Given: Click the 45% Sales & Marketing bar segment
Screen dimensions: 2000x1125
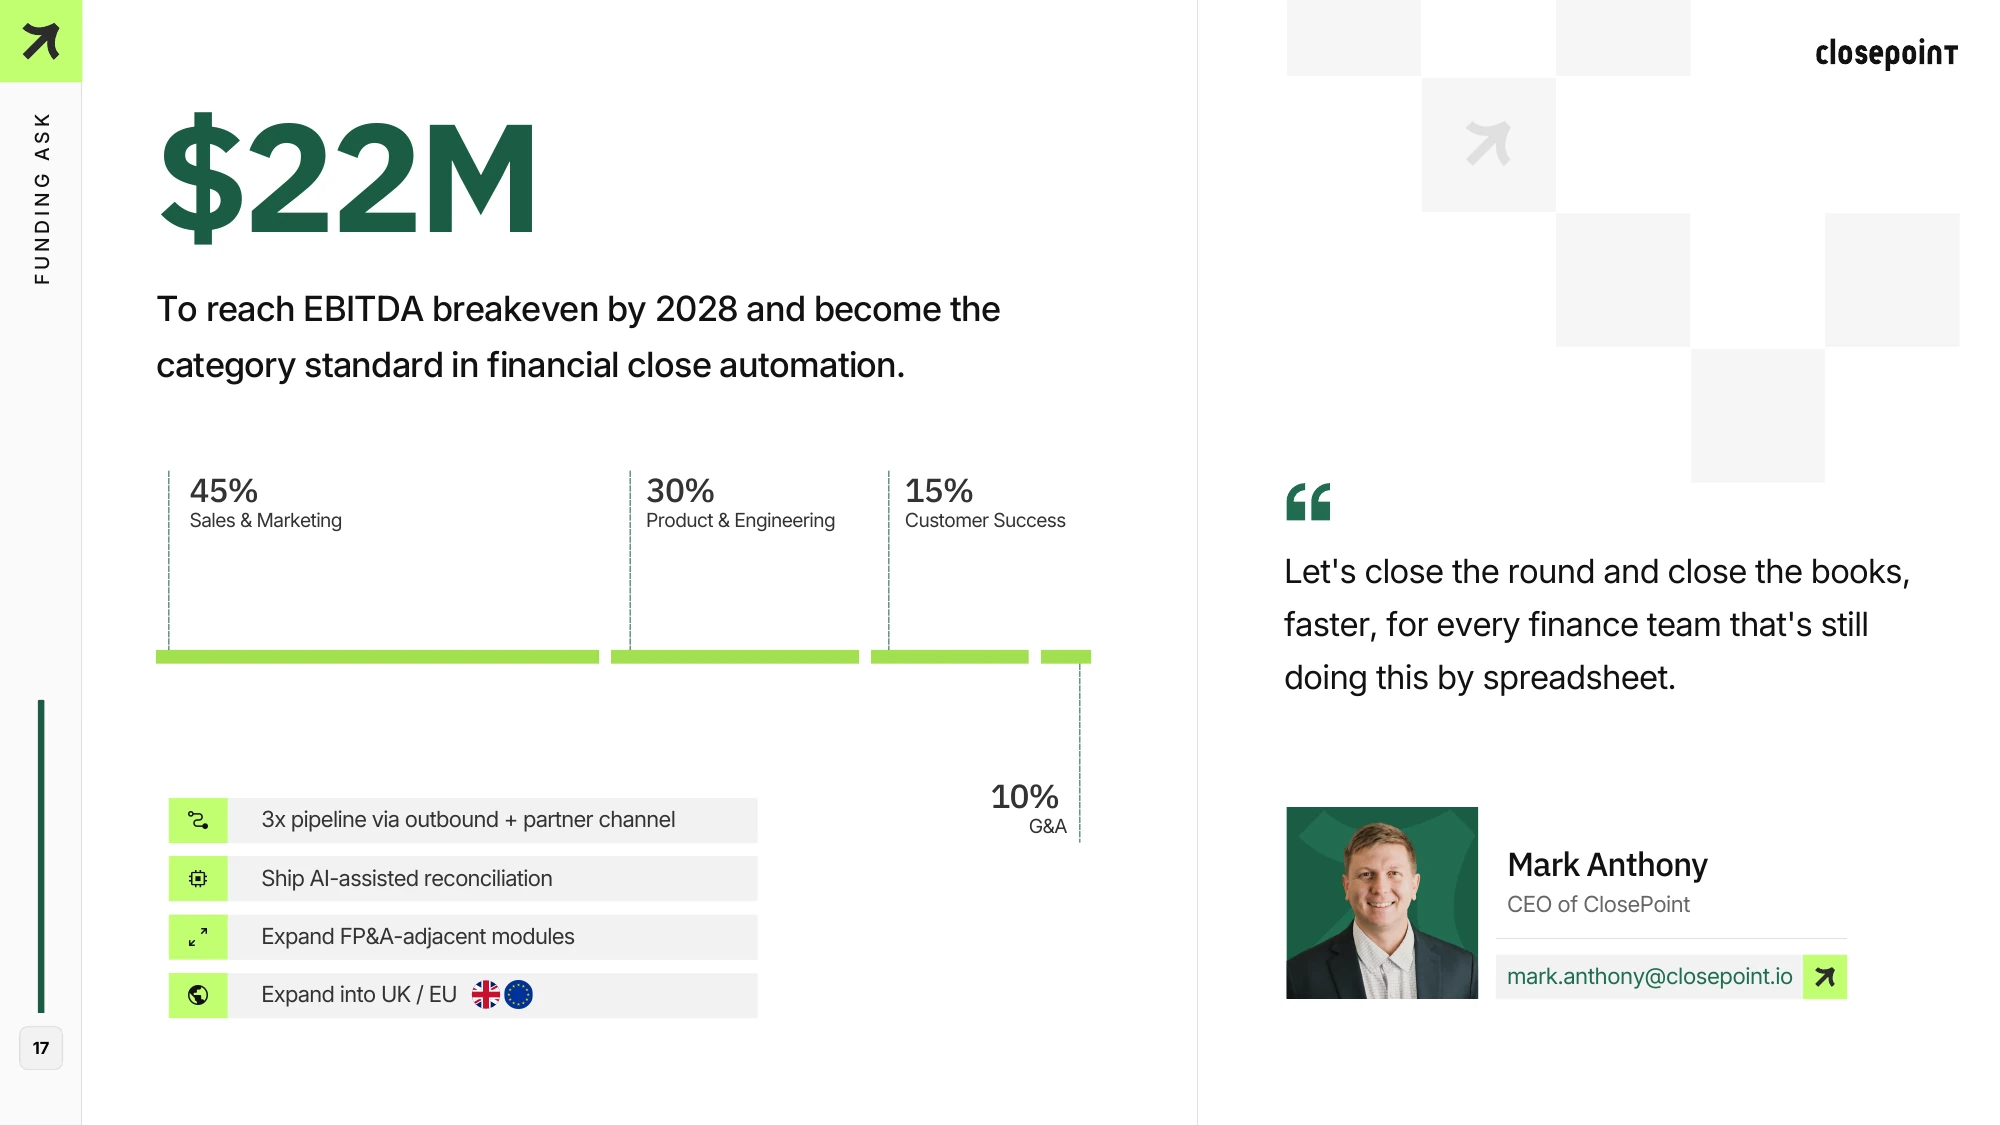Looking at the screenshot, I should point(377,657).
